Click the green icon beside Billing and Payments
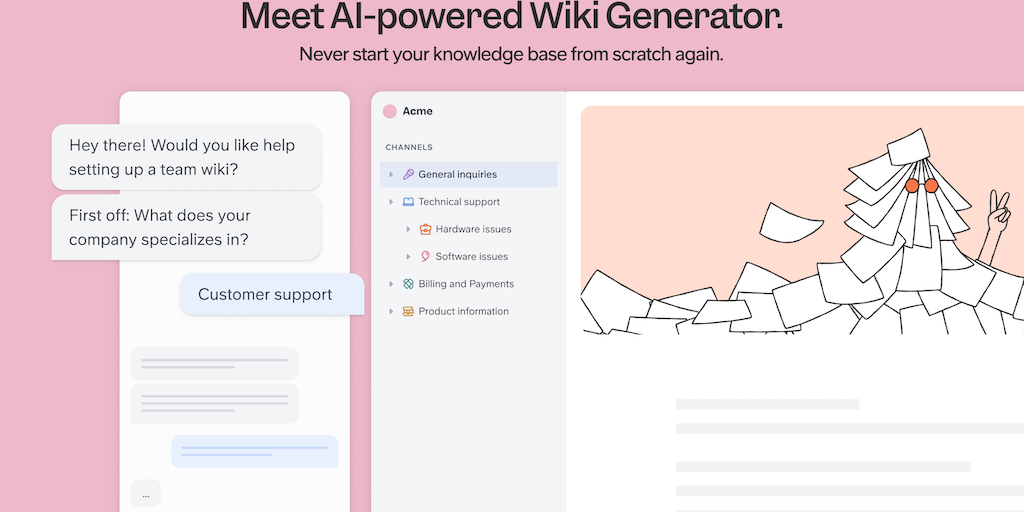This screenshot has width=1024, height=512. pyautogui.click(x=408, y=284)
